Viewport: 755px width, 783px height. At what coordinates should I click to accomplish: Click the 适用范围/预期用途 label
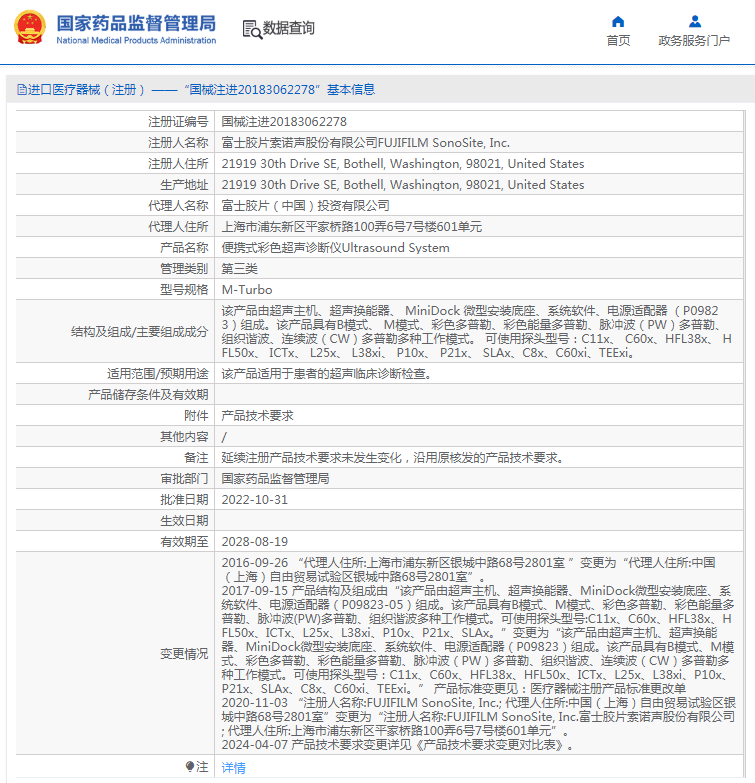(158, 374)
